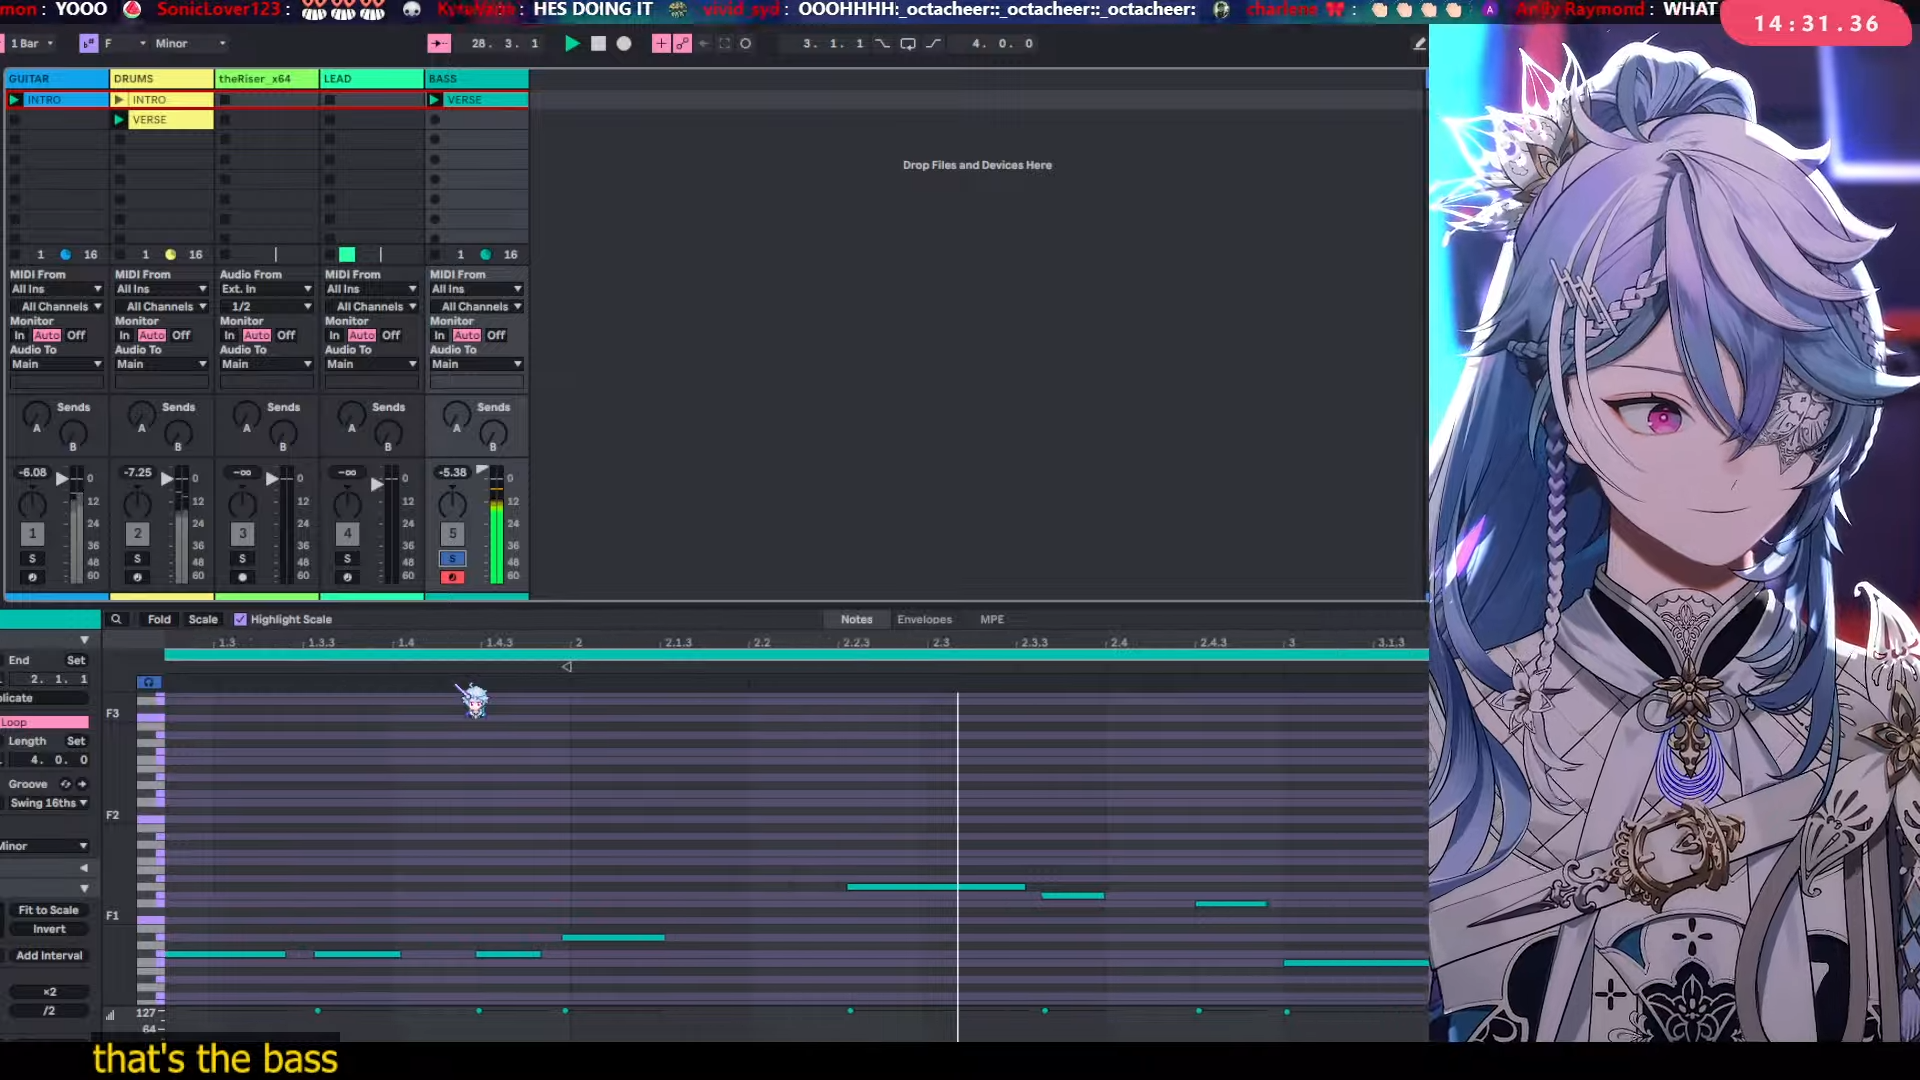Viewport: 1920px width, 1080px height.
Task: Click the Invert button
Action: (x=48, y=930)
